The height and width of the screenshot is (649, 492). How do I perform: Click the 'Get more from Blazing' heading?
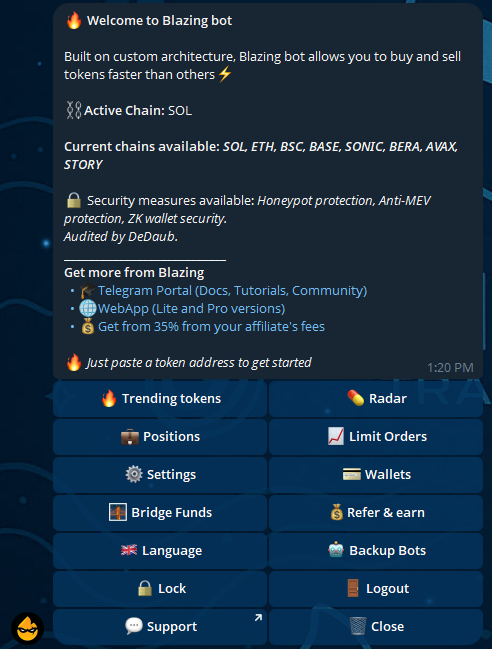tap(134, 273)
